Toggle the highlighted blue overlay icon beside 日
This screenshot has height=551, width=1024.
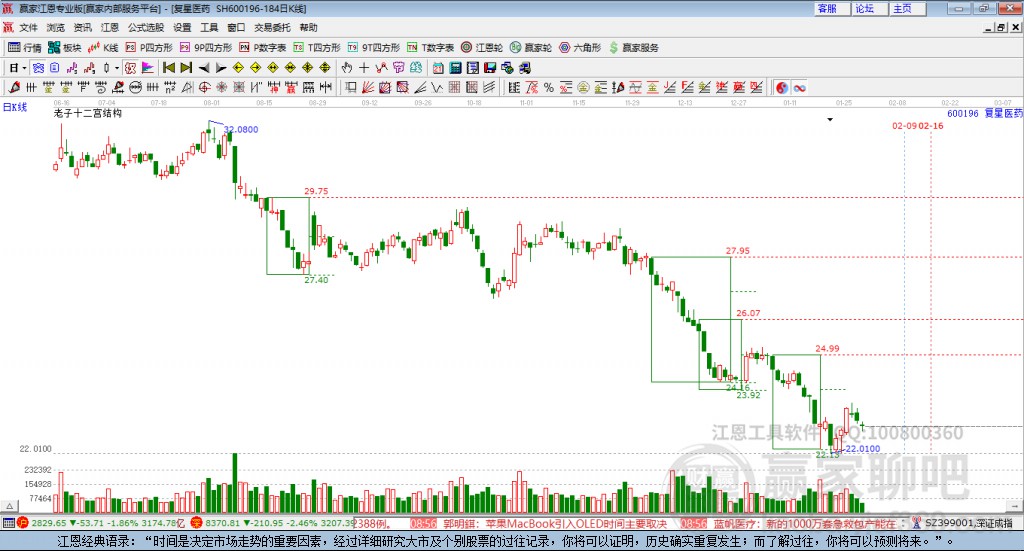(x=38, y=68)
